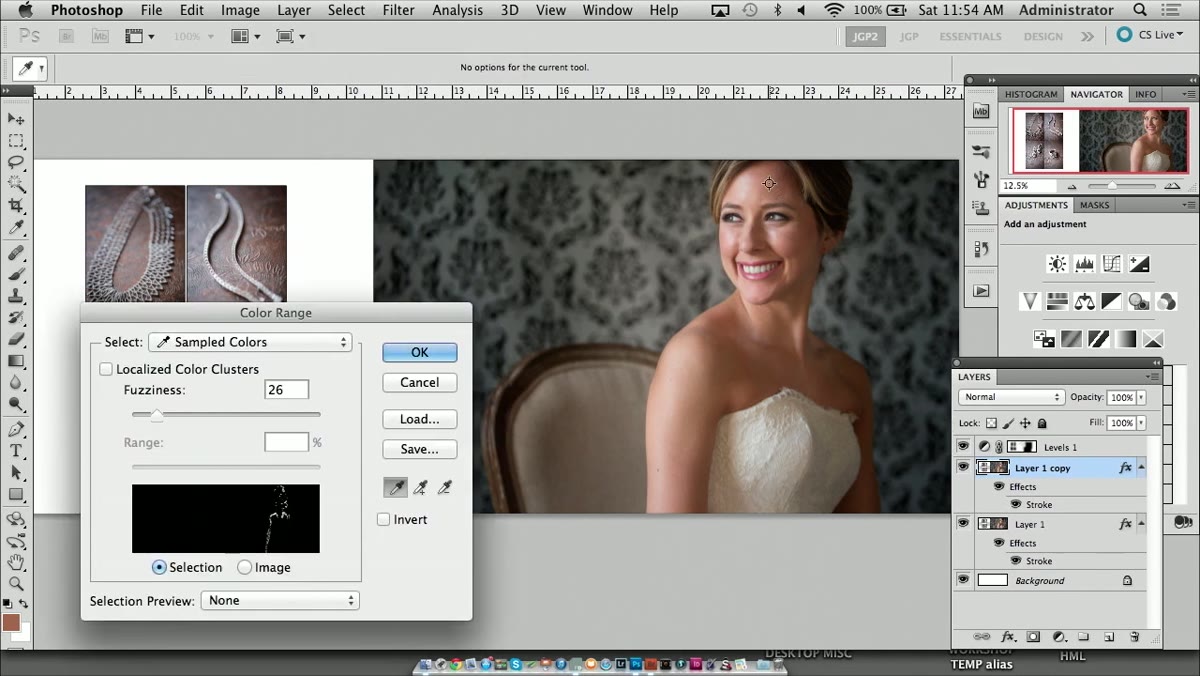Open Mini Bridge panel icon
The width and height of the screenshot is (1200, 676).
(981, 111)
